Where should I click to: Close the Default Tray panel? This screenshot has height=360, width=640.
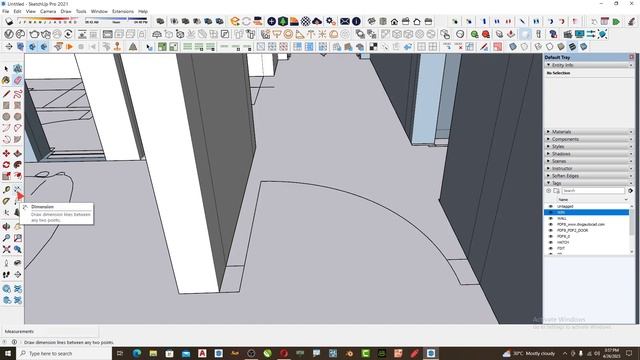(x=631, y=57)
